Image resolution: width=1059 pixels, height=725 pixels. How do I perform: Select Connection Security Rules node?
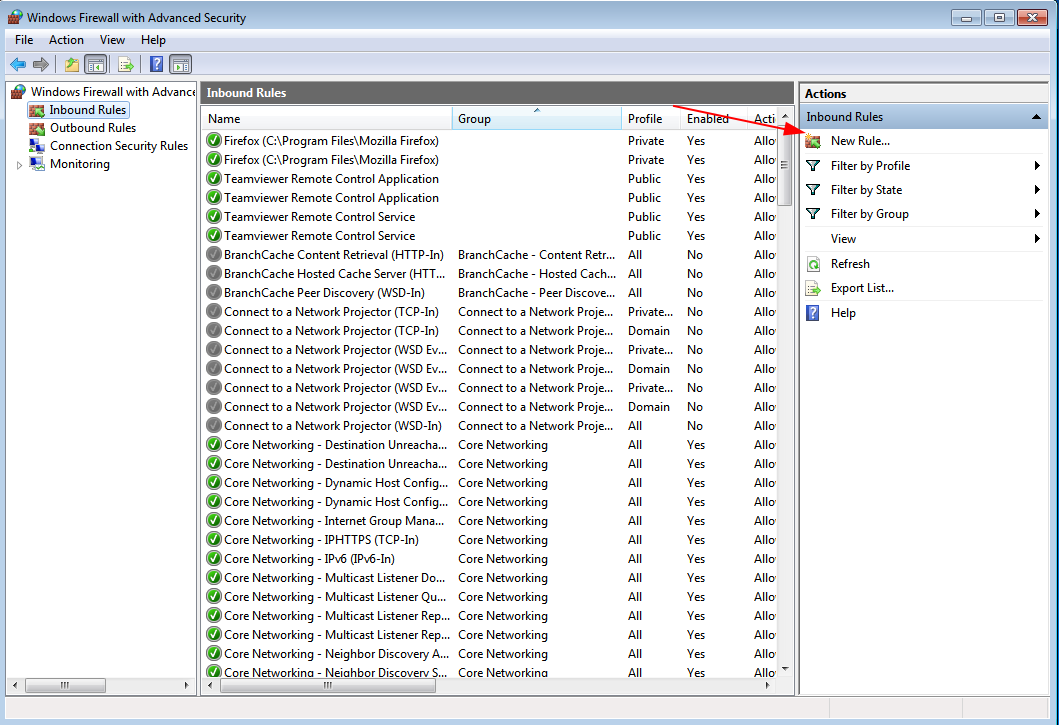pos(118,146)
